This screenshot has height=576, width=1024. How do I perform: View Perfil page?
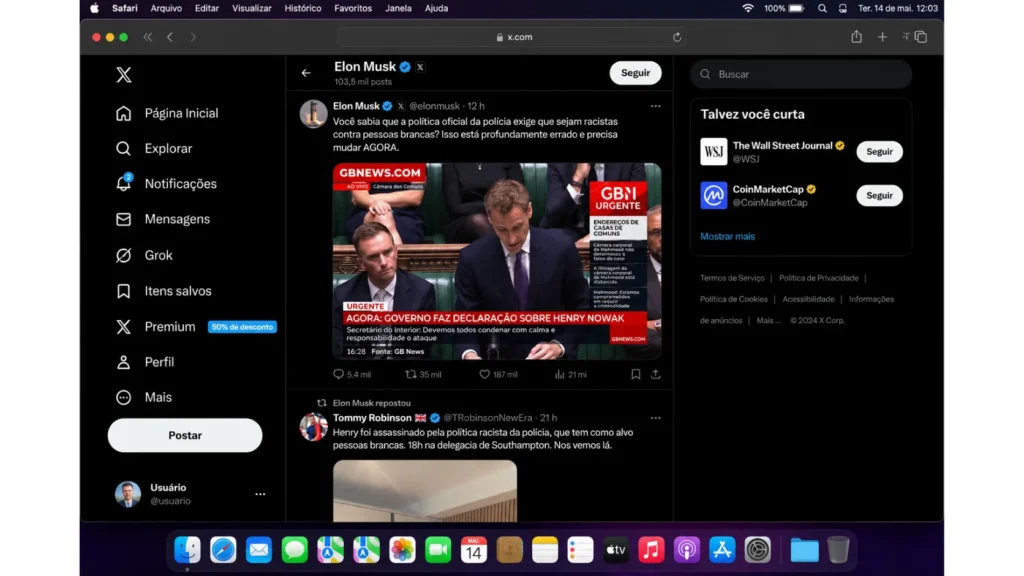point(144,362)
